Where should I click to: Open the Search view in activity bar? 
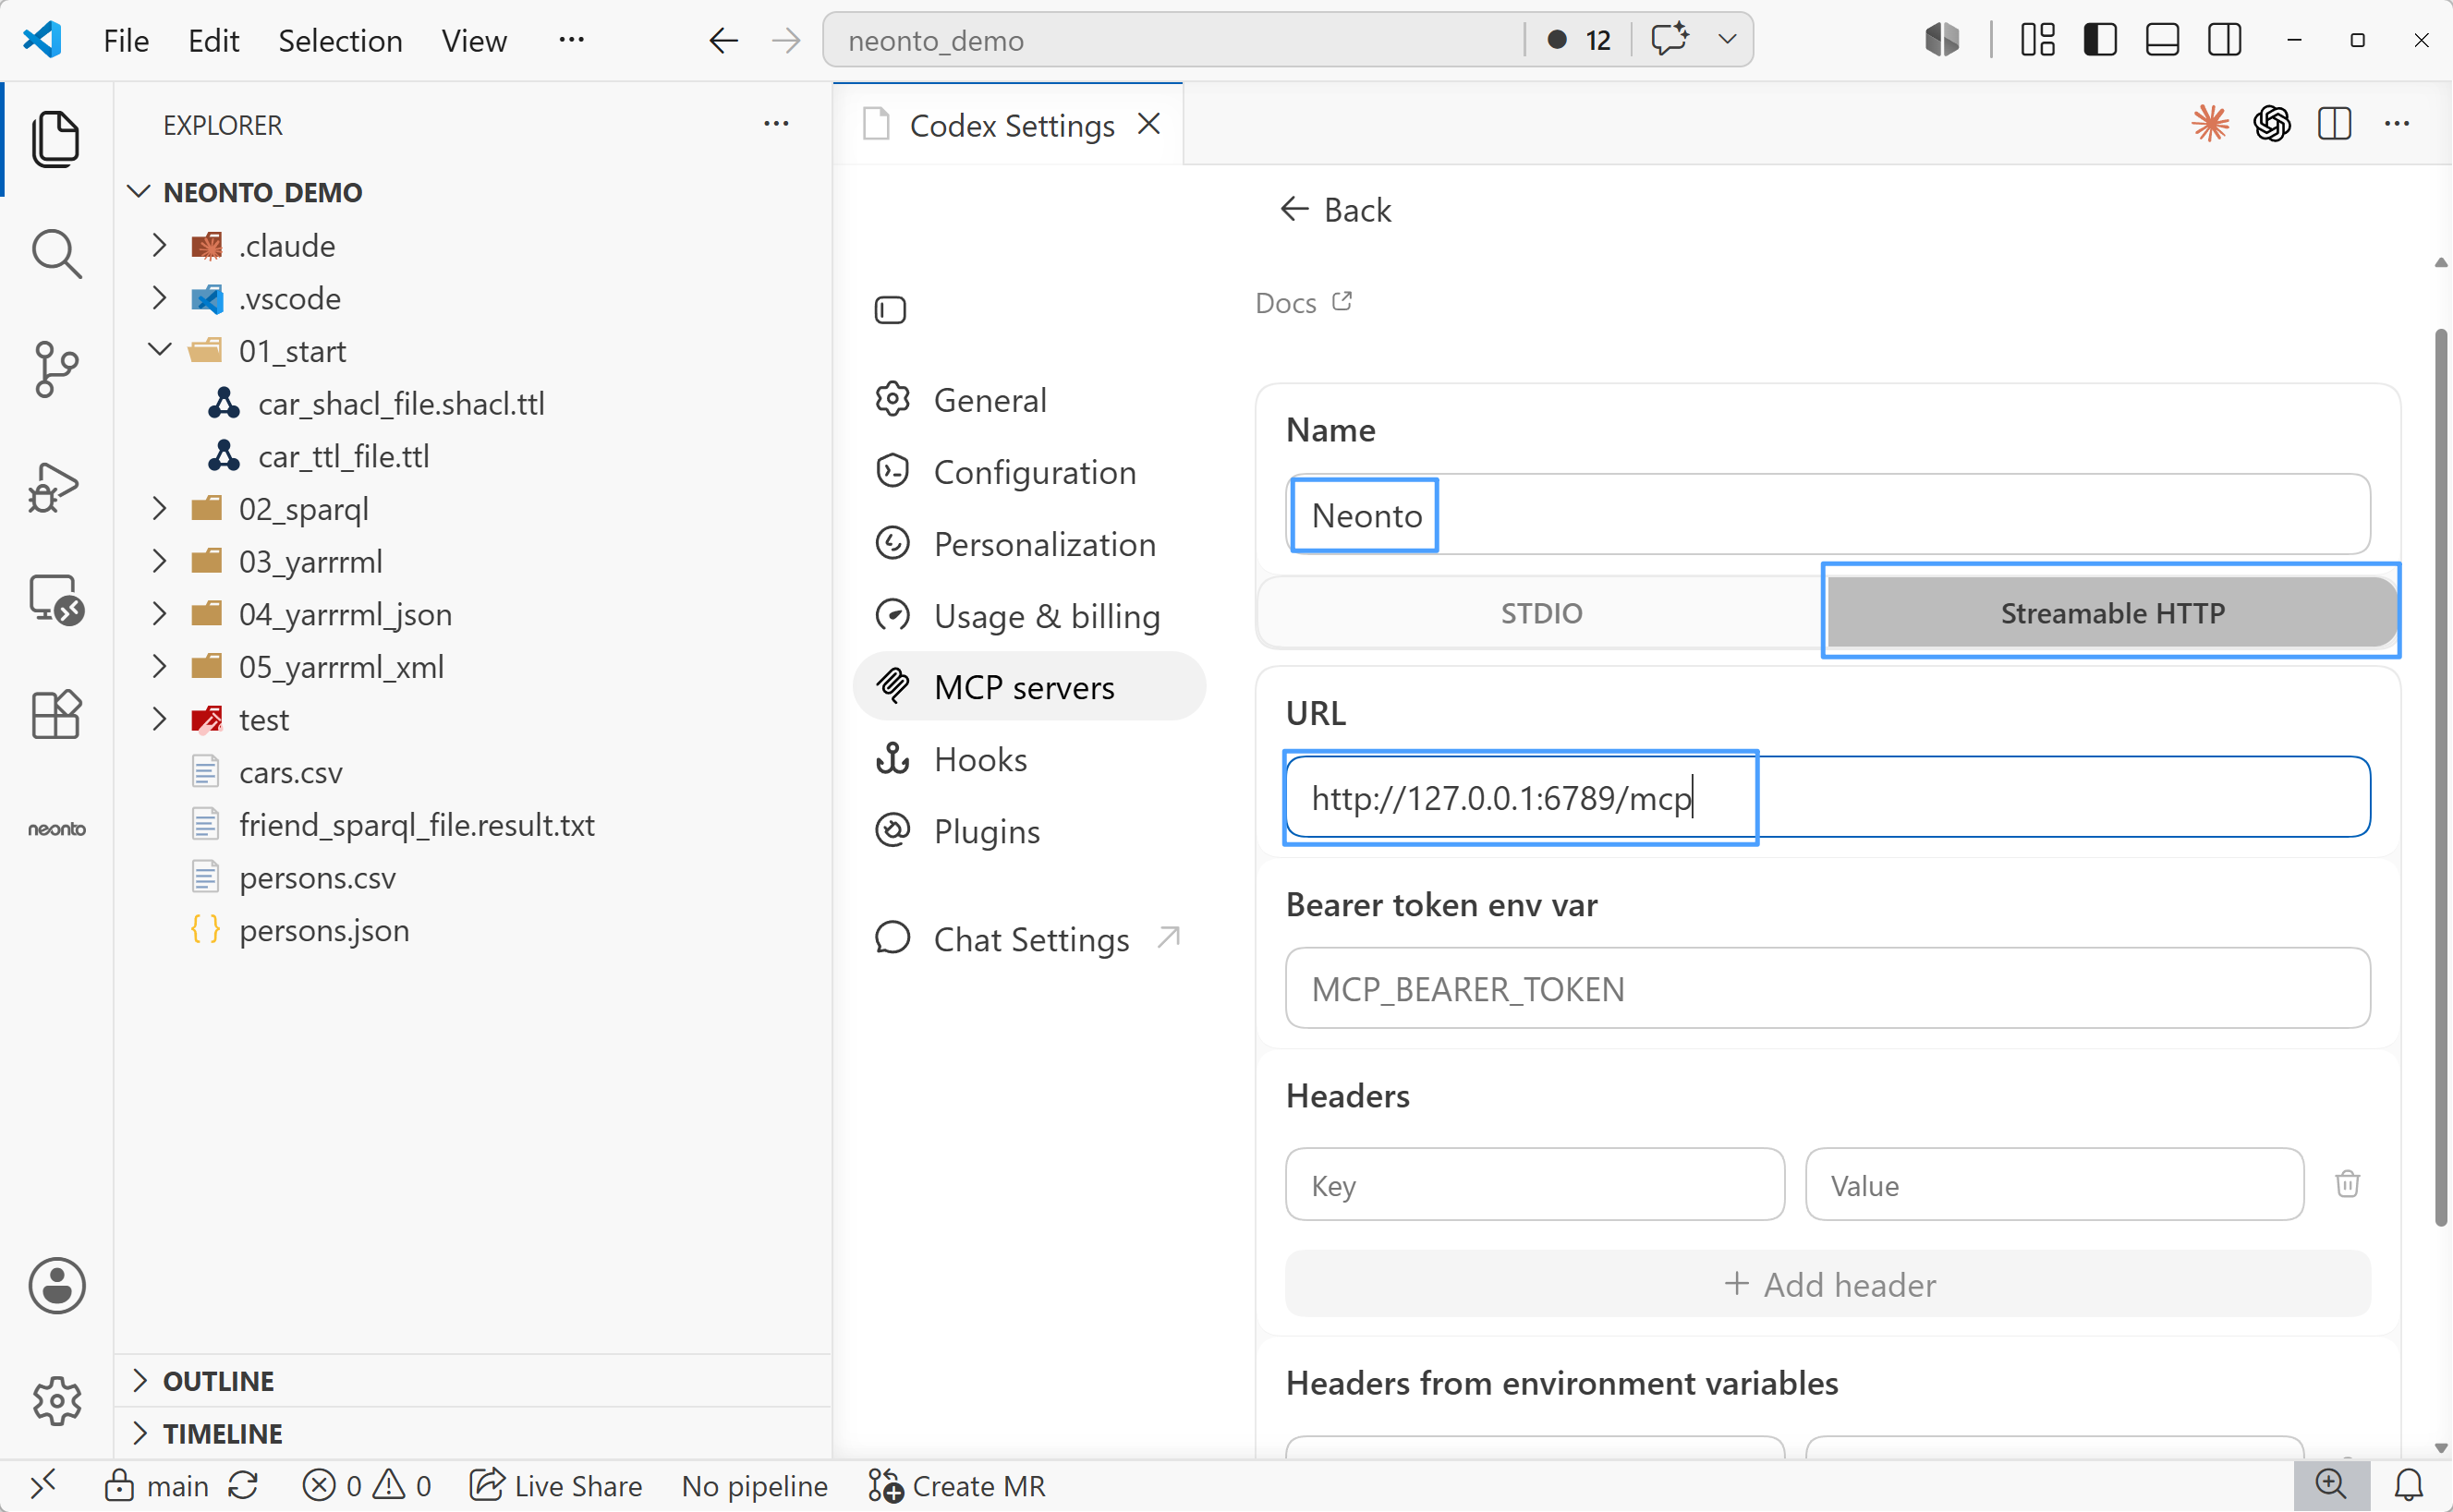(56, 254)
